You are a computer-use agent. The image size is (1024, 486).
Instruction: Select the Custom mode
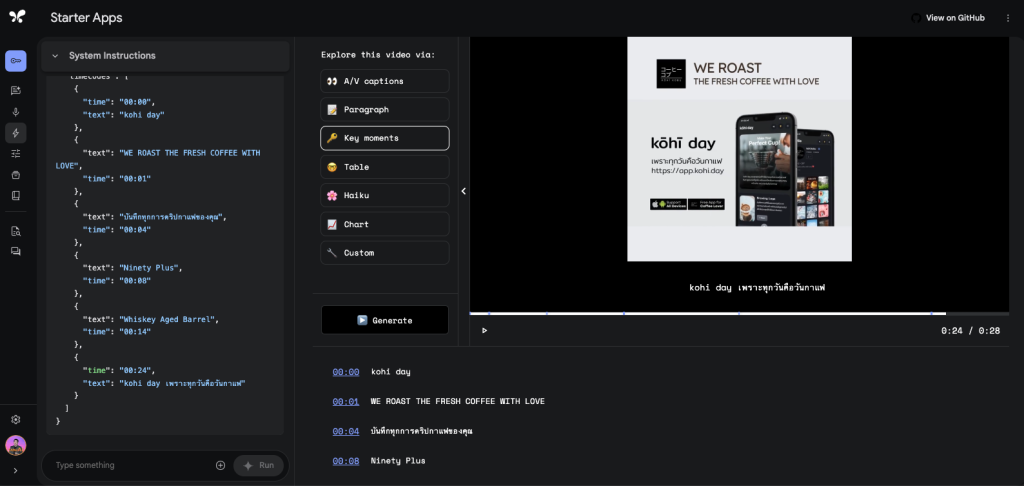point(385,253)
